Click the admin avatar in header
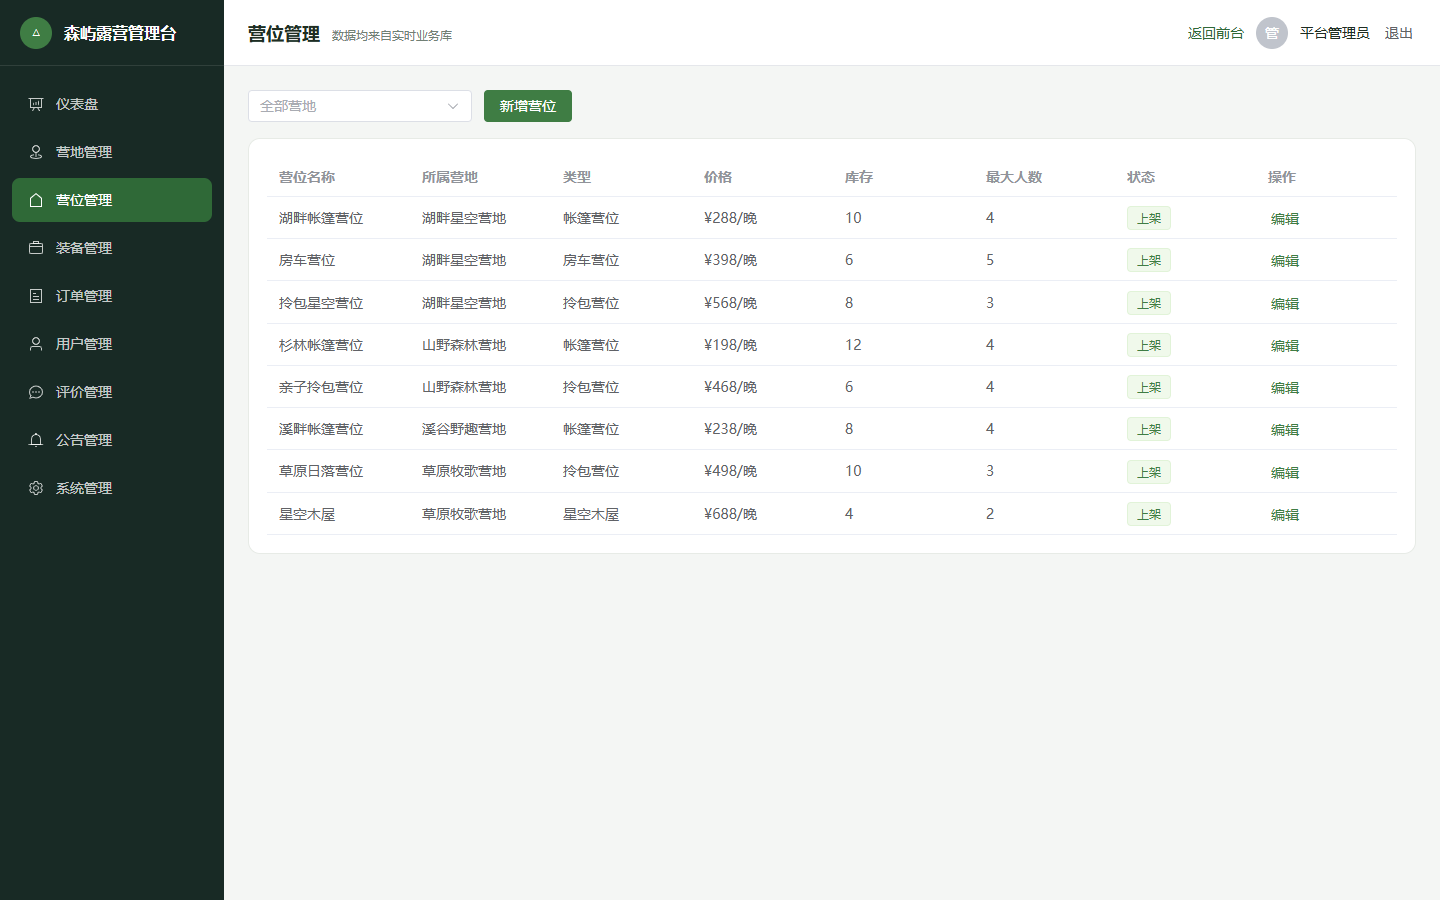 (x=1272, y=33)
